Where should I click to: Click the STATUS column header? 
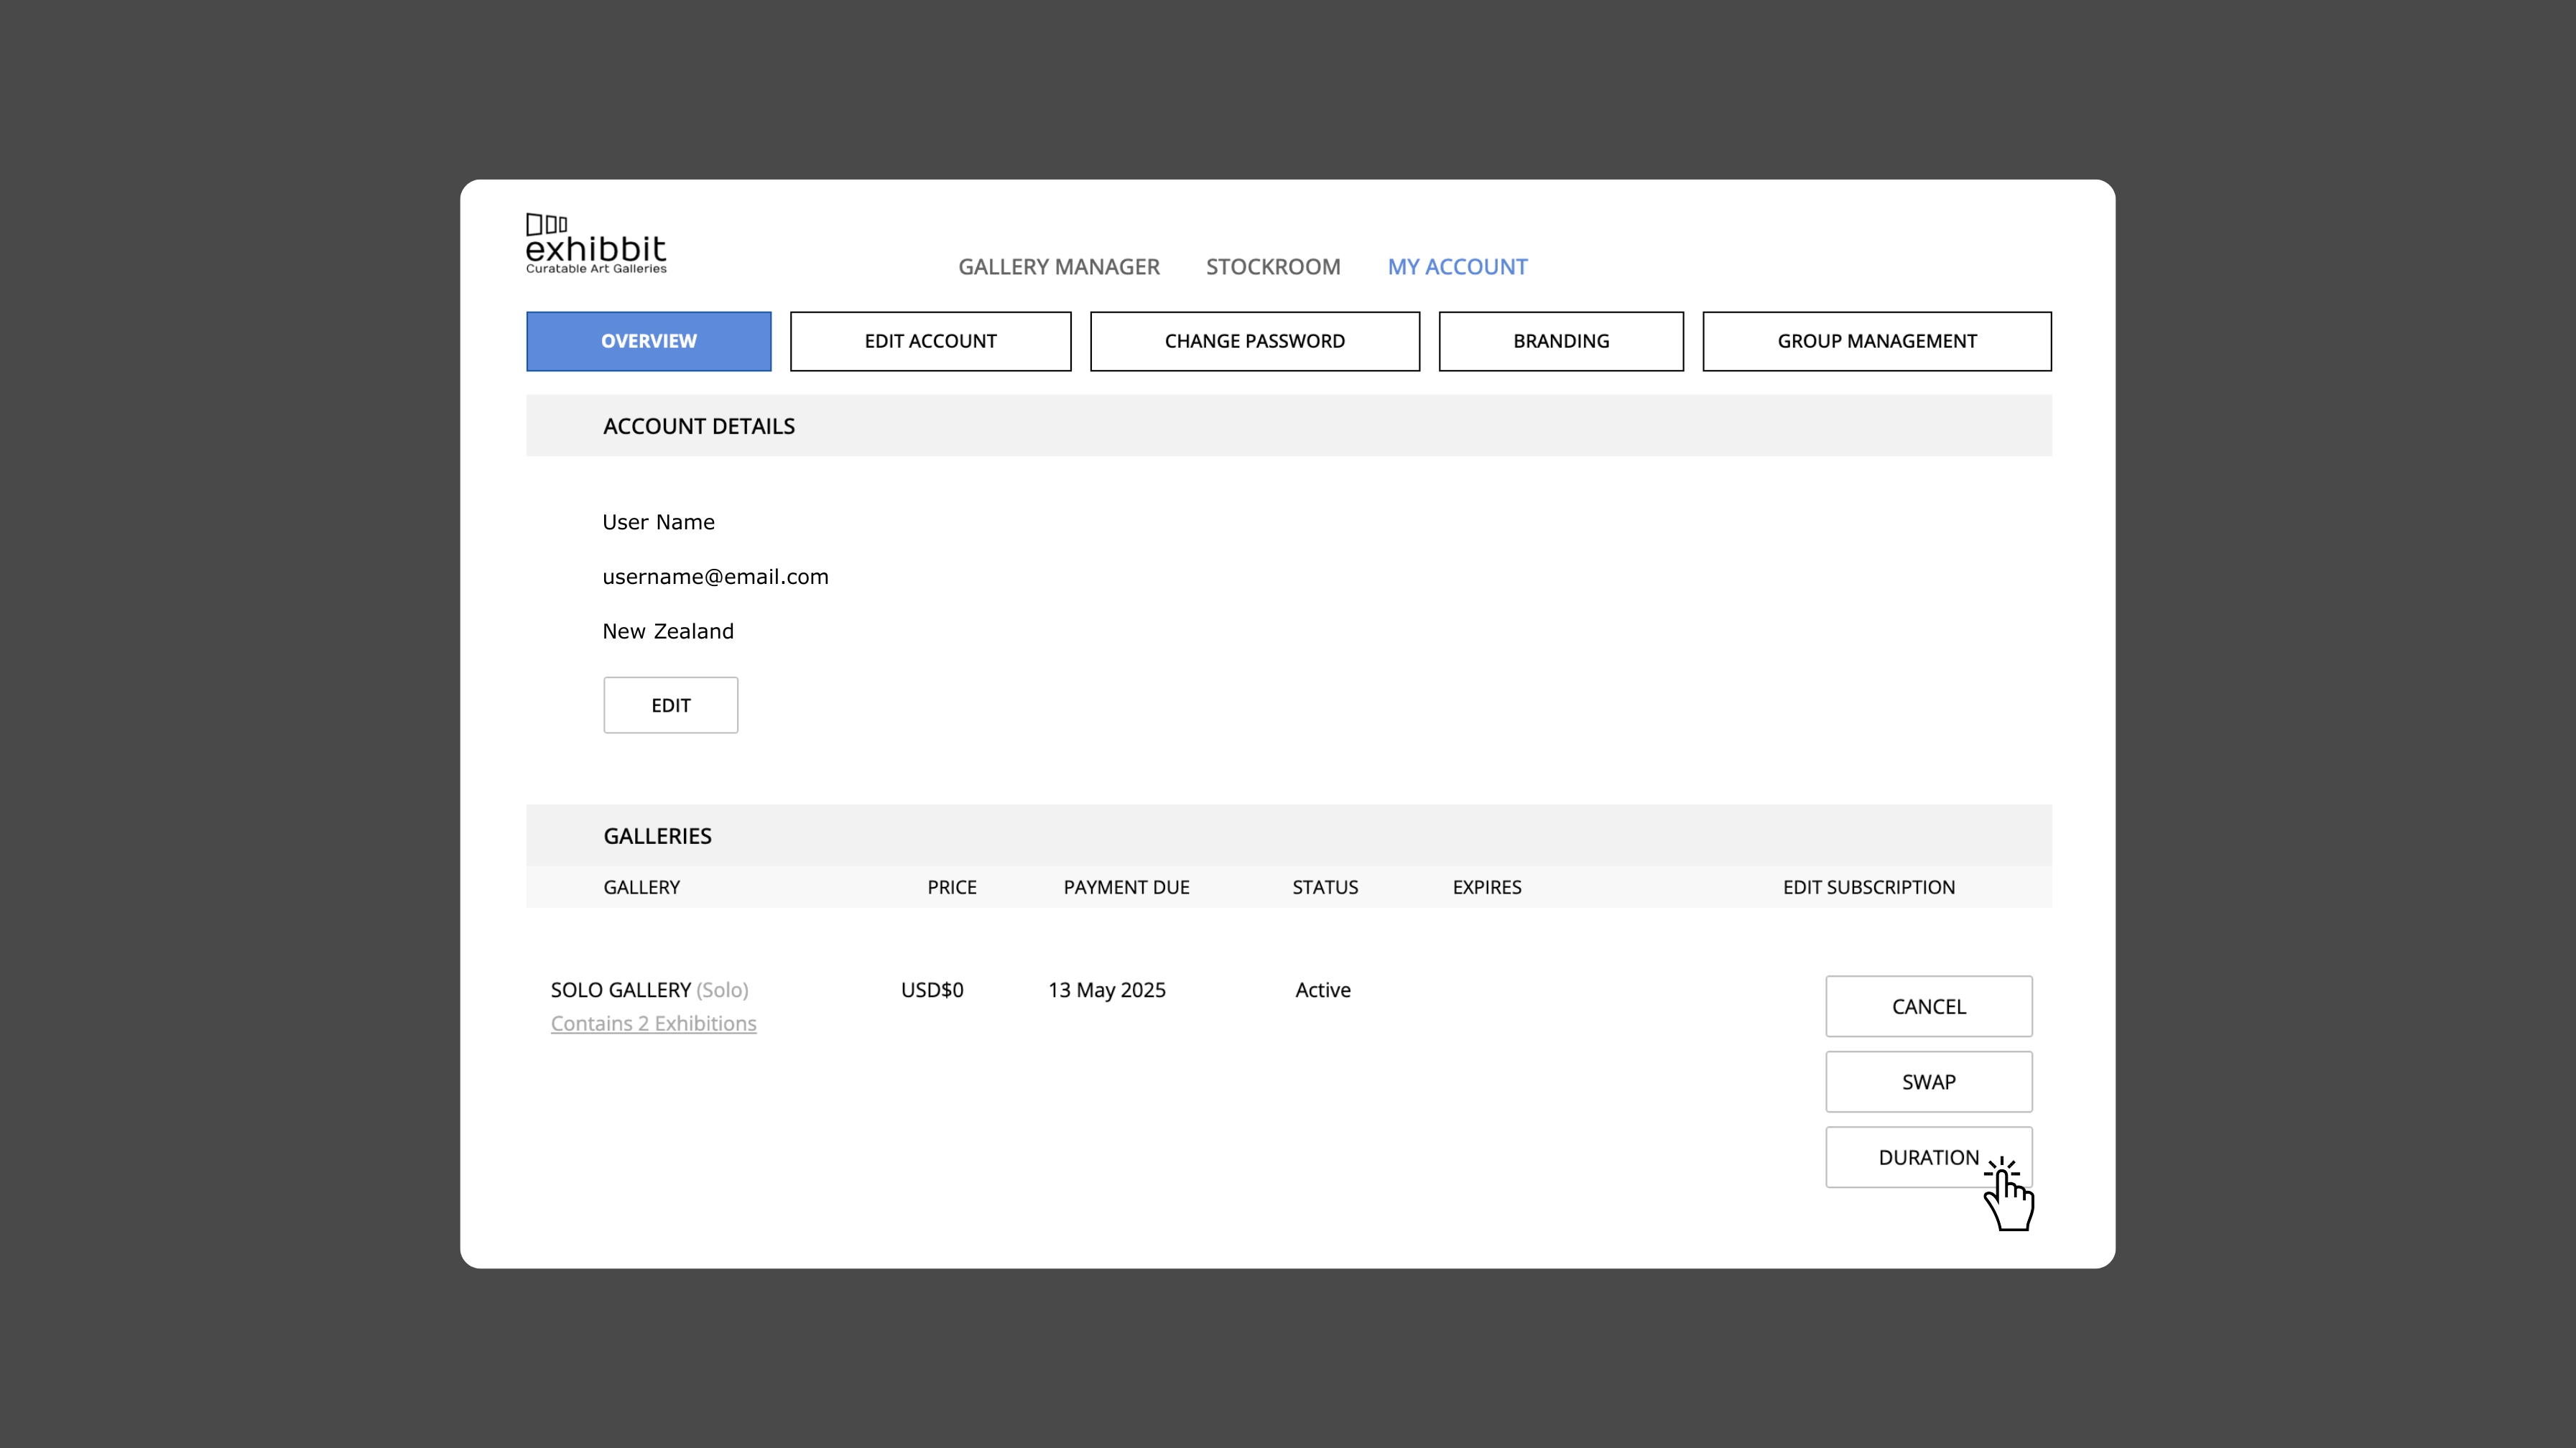coord(1325,887)
